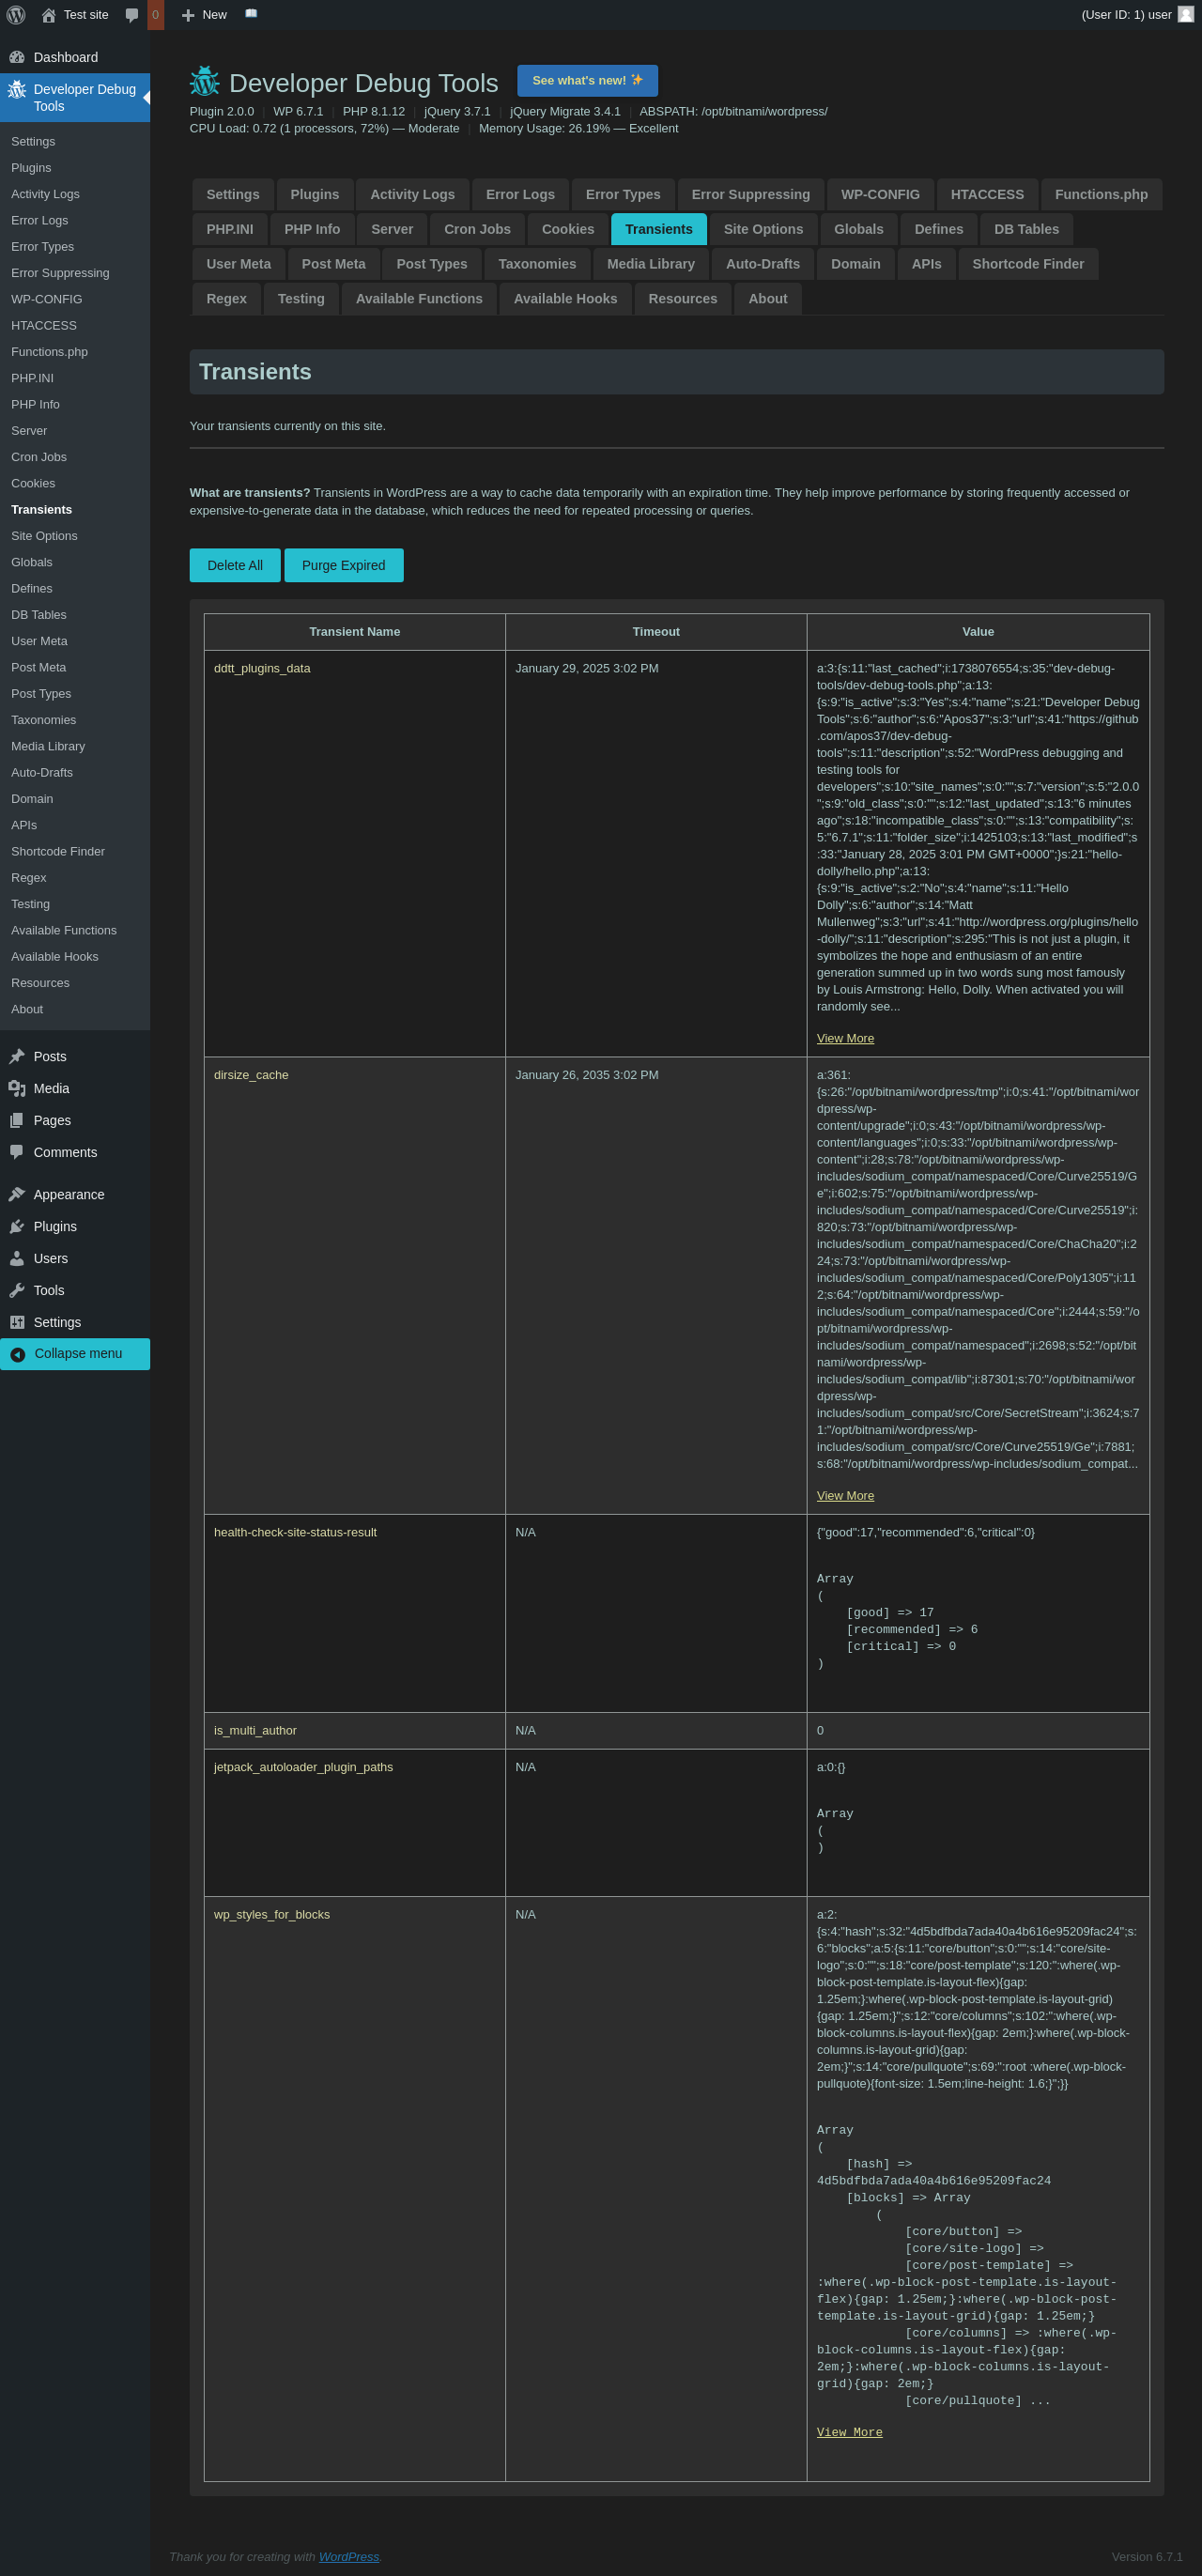Click the Posts pin icon in sidebar
Image resolution: width=1202 pixels, height=2576 pixels.
tap(17, 1057)
